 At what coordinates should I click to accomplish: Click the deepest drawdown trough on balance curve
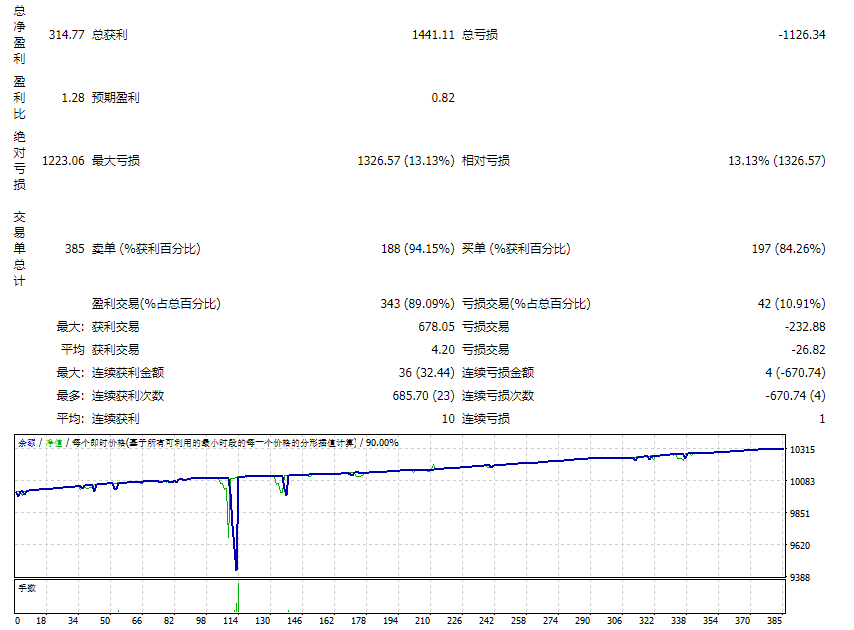point(236,568)
